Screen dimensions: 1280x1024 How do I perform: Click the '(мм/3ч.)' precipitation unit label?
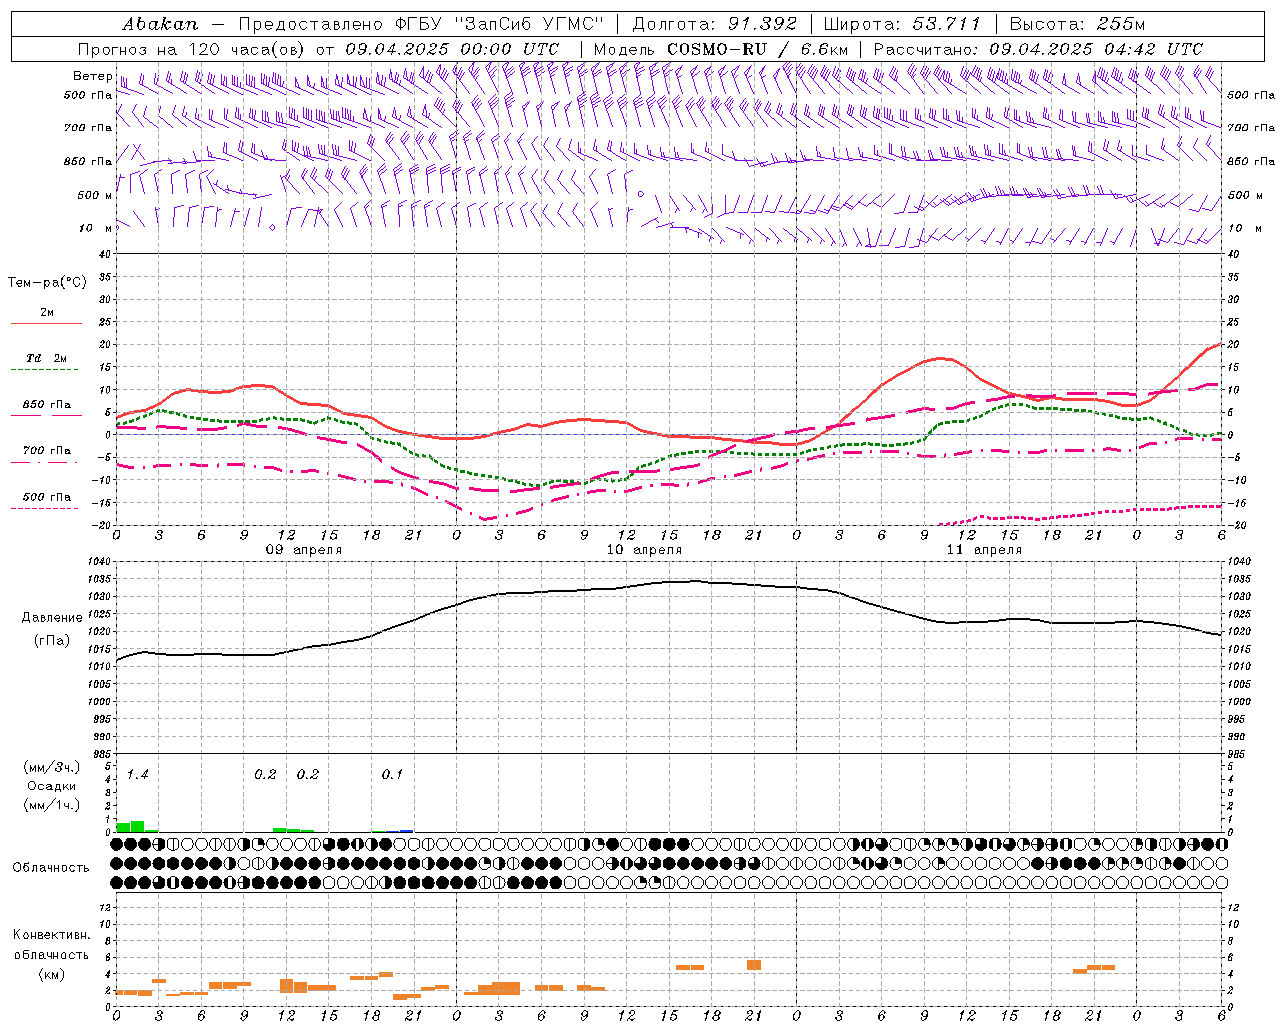[51, 767]
